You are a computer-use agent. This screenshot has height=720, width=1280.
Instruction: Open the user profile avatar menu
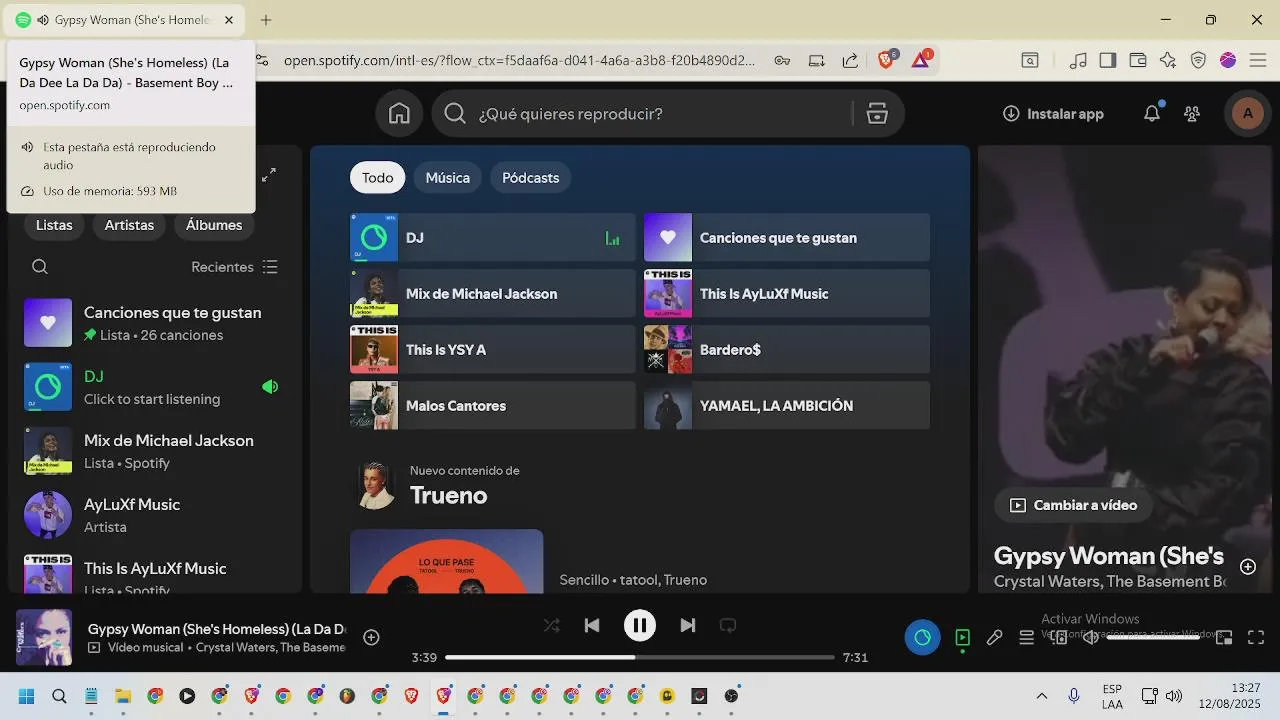point(1247,114)
